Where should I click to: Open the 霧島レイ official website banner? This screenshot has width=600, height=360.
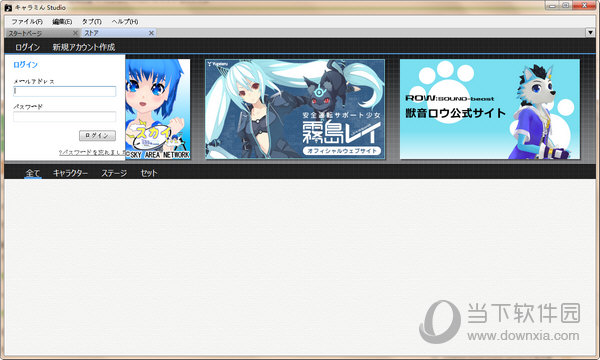295,109
